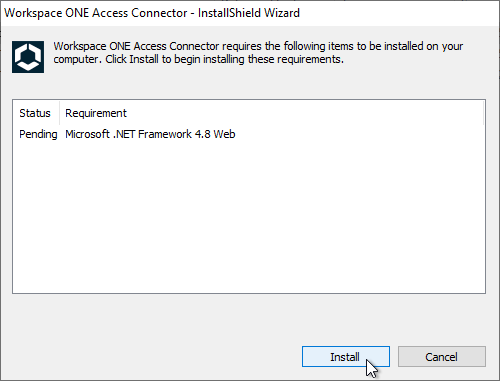Click the Workspace ONE Access logo icon
500x381 pixels.
[28, 57]
